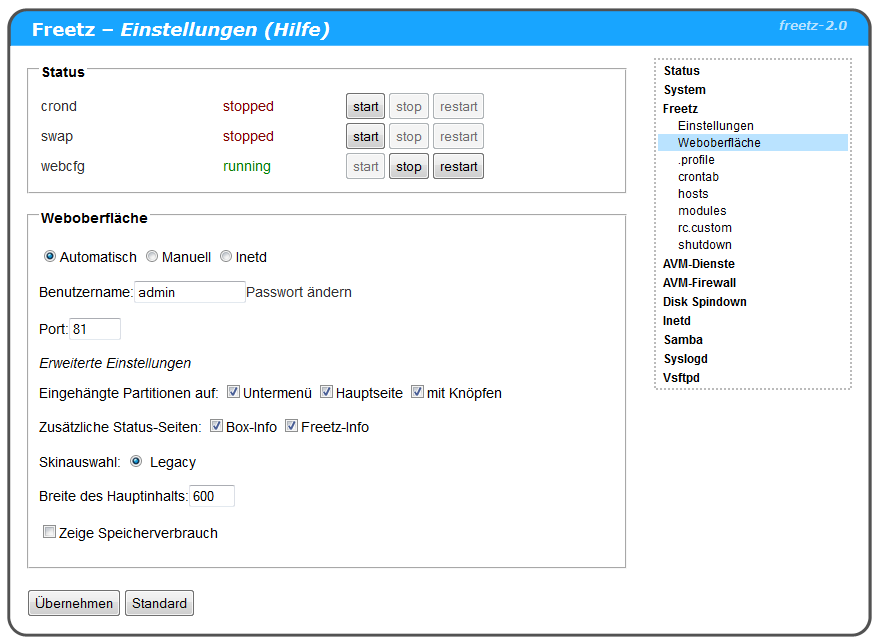
Task: Uncheck the Hauptseite checkbox
Action: 326,392
